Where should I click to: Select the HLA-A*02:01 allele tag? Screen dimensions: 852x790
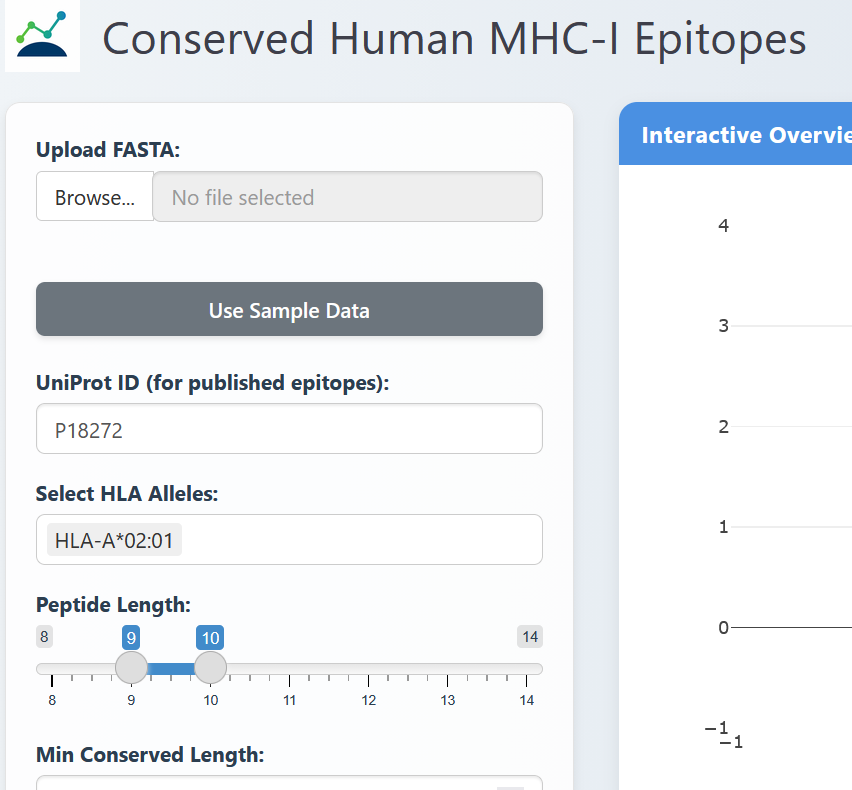tap(111, 538)
